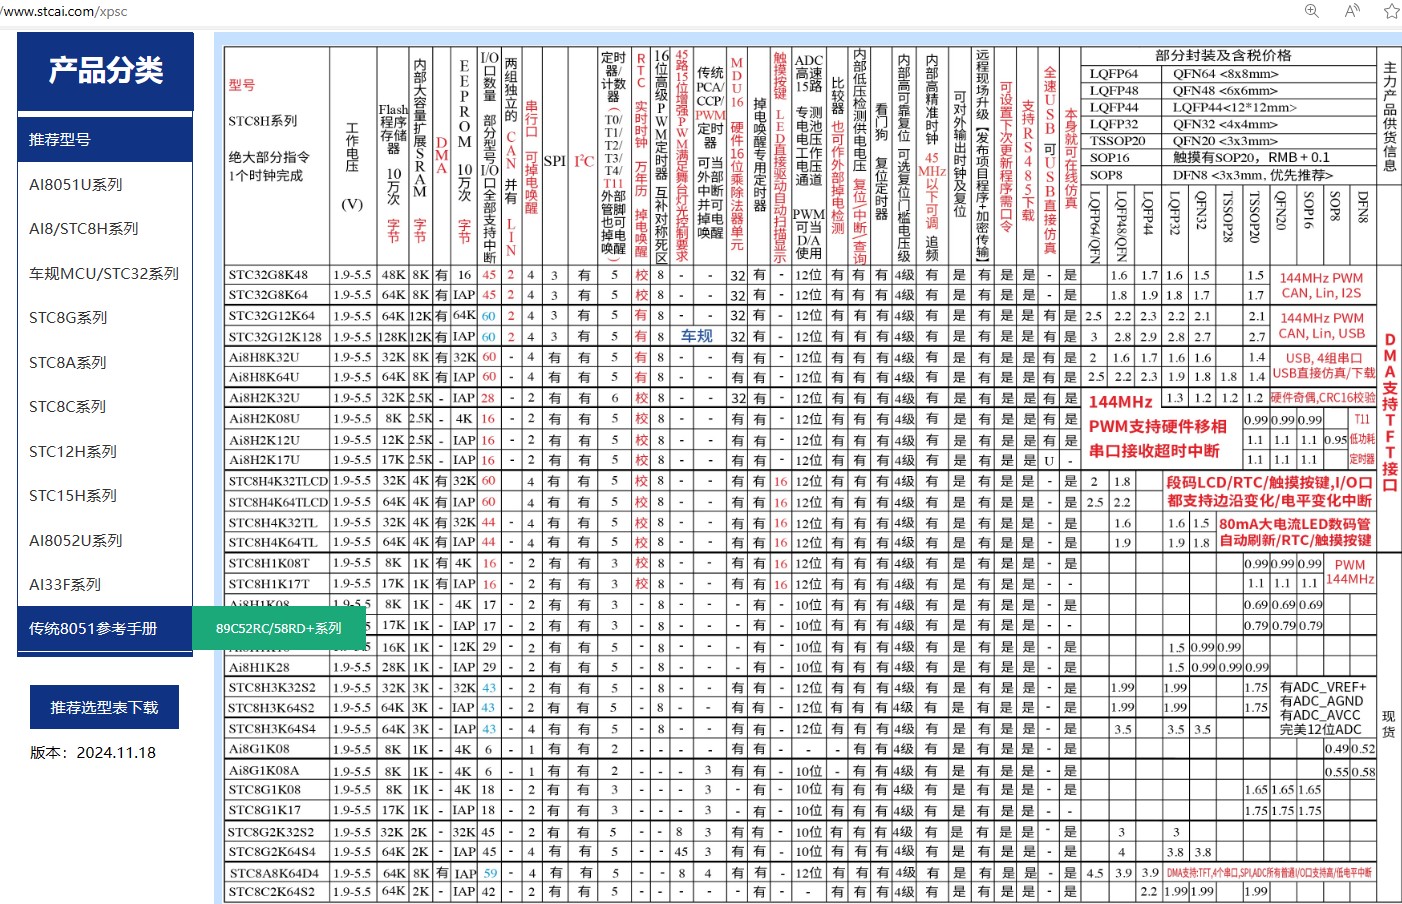Click the STC8H4K32TLCD row name
The width and height of the screenshot is (1402, 904).
click(278, 481)
